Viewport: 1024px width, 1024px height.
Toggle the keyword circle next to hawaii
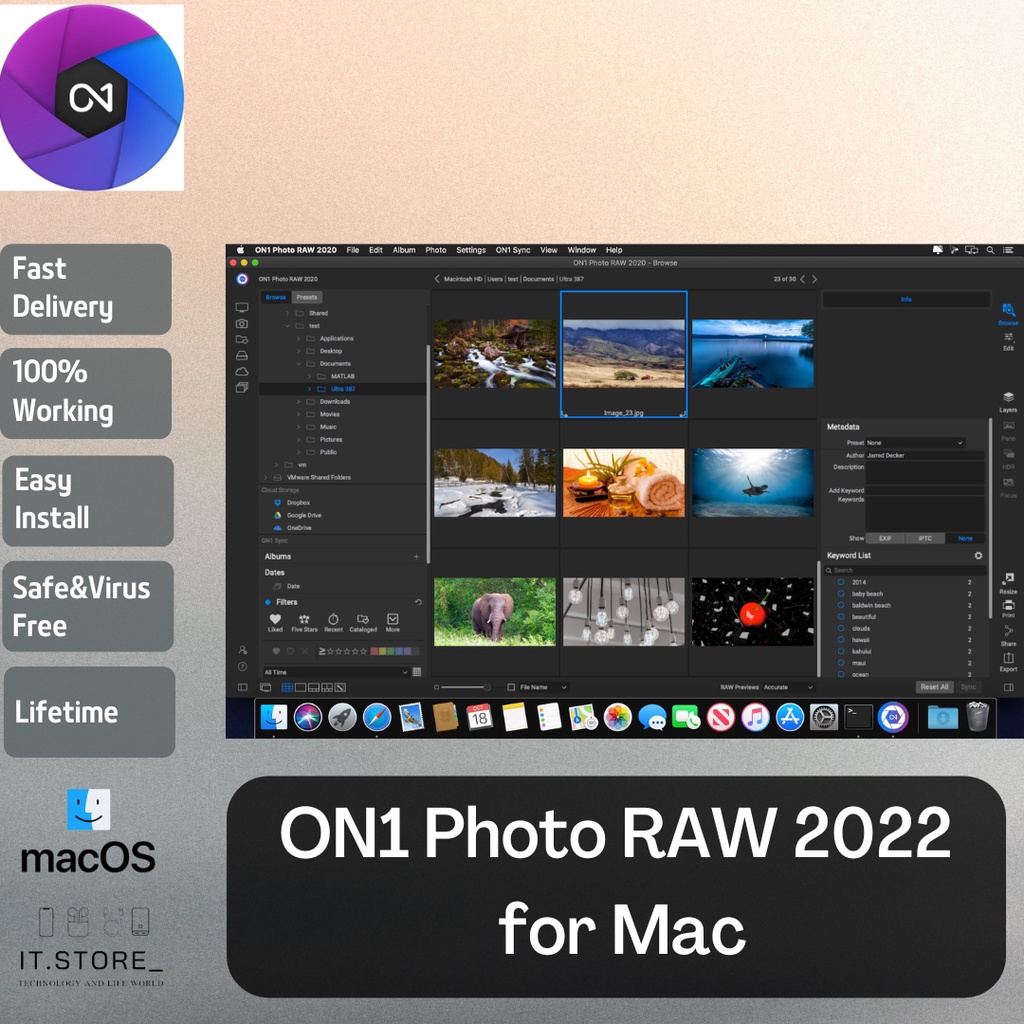pos(841,640)
